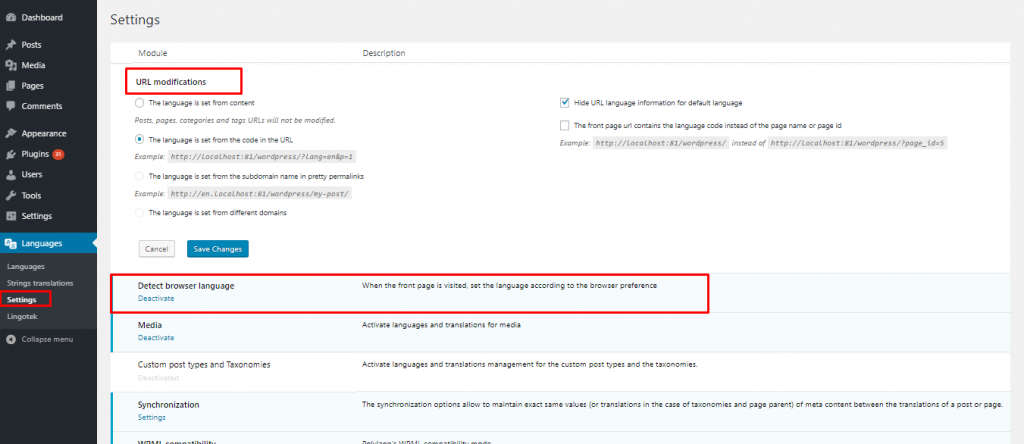Click the Cancel button
The width and height of the screenshot is (1024, 444).
[x=157, y=249]
